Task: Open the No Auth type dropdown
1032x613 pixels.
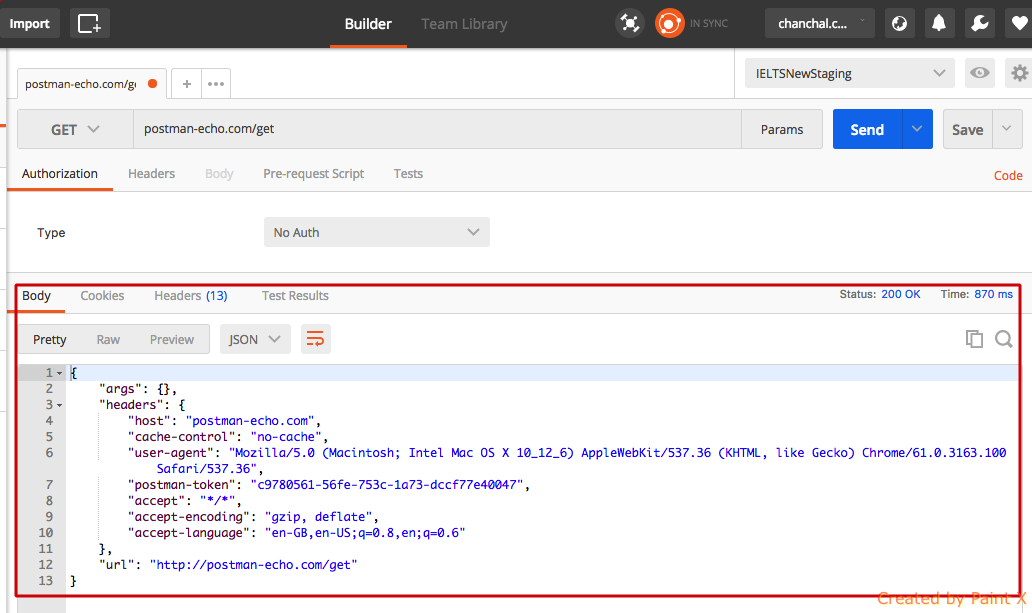Action: point(377,232)
